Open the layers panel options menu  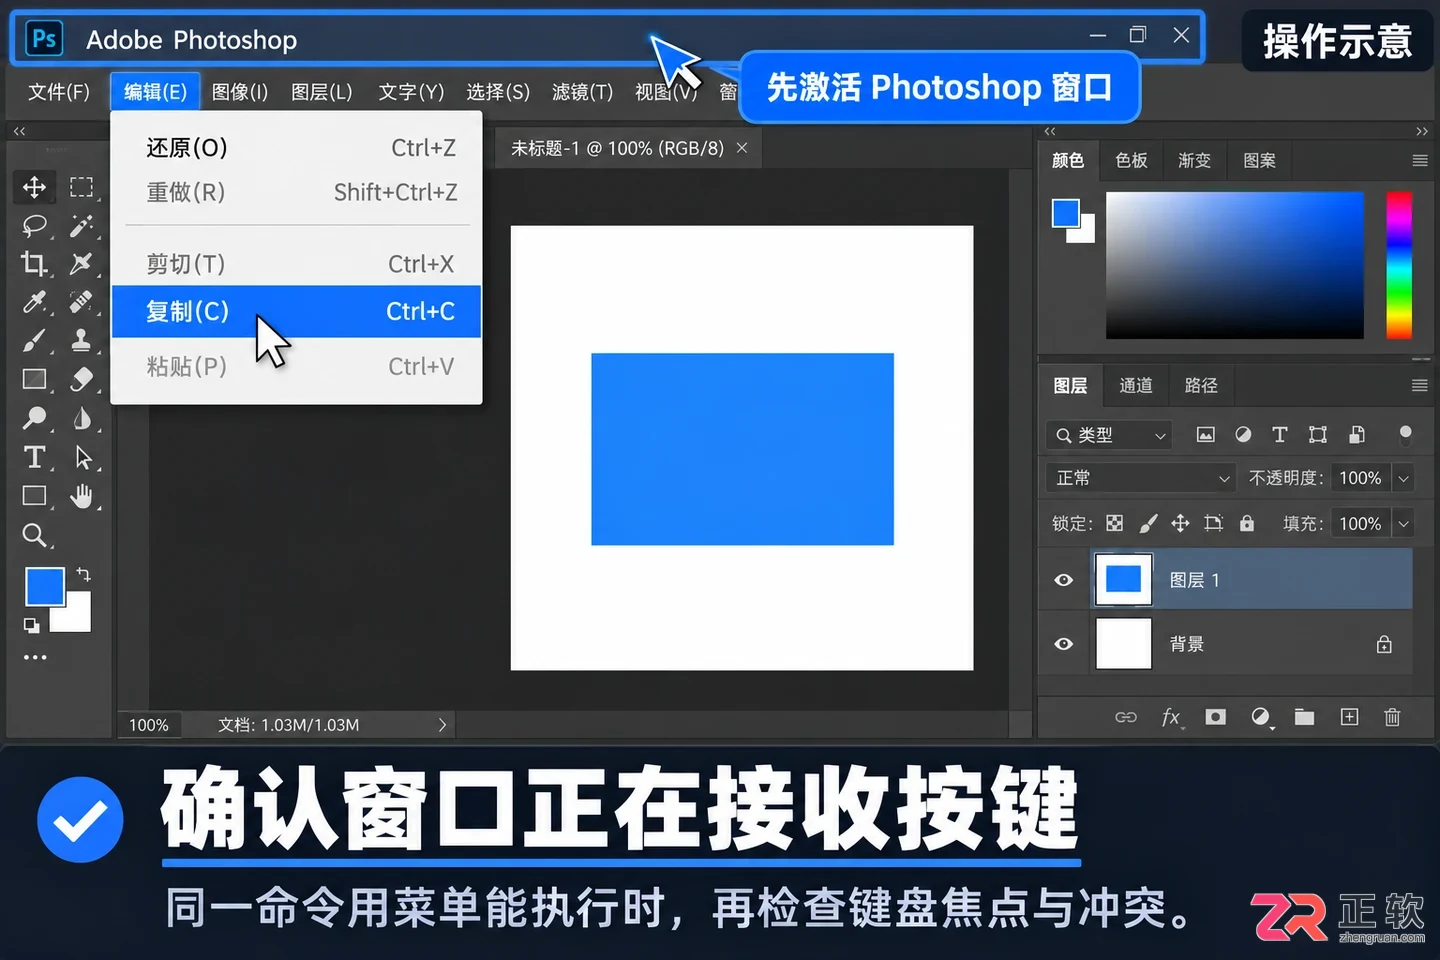(x=1420, y=385)
